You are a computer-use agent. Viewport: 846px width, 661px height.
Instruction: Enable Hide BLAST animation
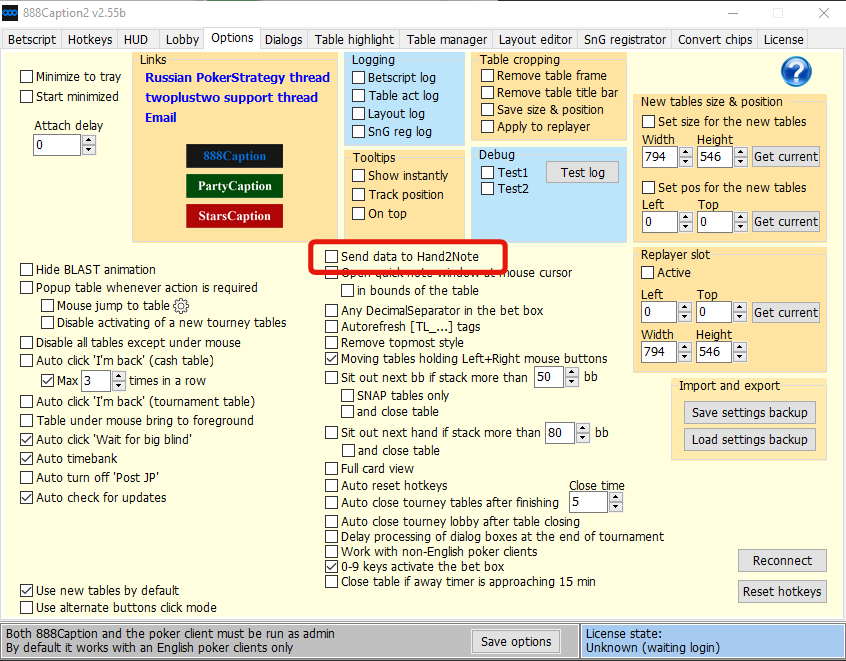click(26, 269)
